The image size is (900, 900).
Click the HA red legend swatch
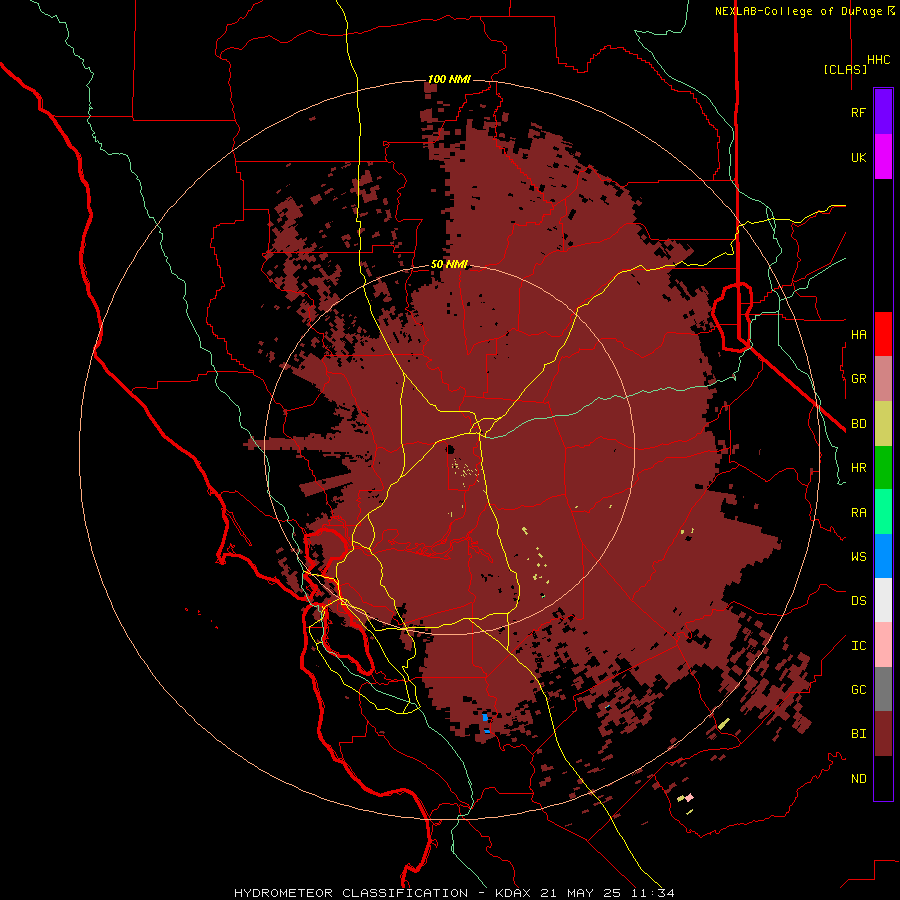point(883,334)
